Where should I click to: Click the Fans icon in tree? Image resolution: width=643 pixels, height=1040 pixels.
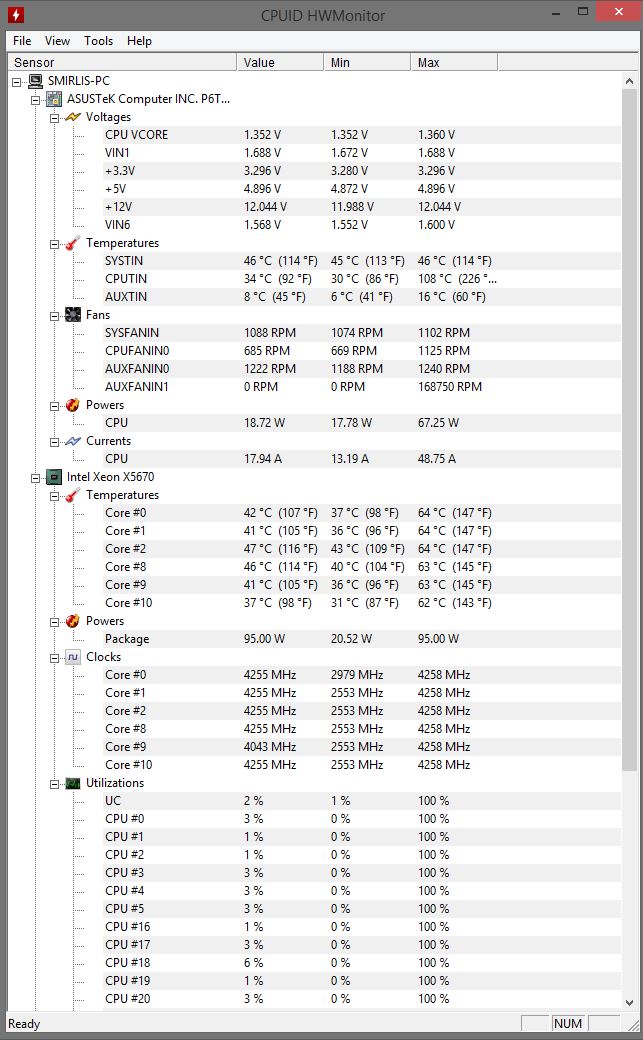tap(73, 315)
